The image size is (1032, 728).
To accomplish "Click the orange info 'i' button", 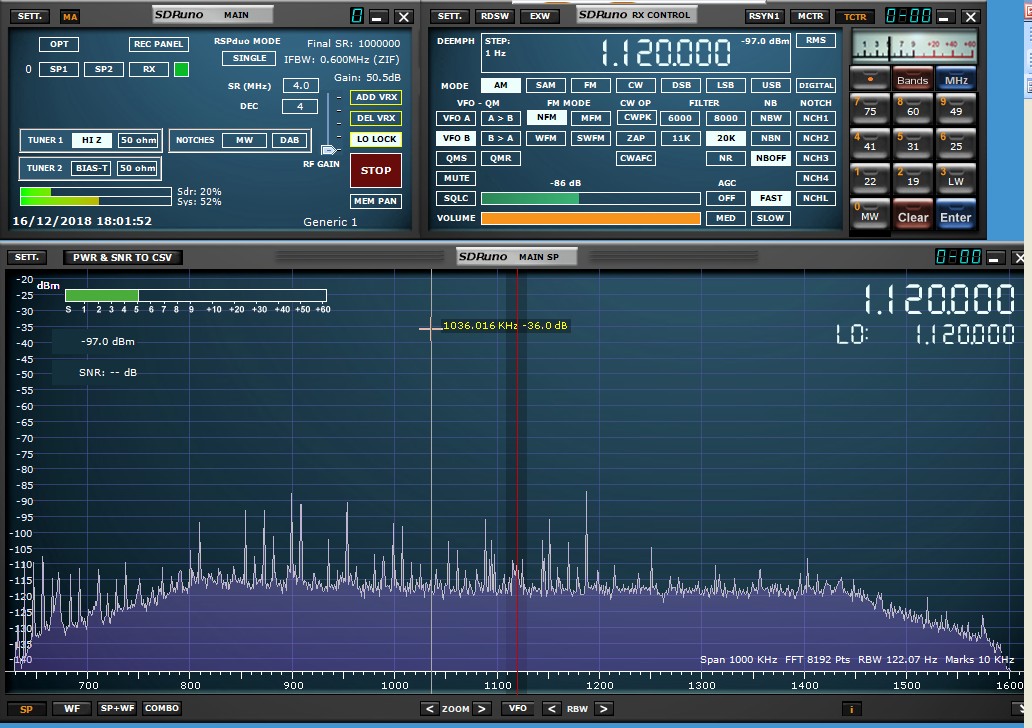I will click(851, 709).
